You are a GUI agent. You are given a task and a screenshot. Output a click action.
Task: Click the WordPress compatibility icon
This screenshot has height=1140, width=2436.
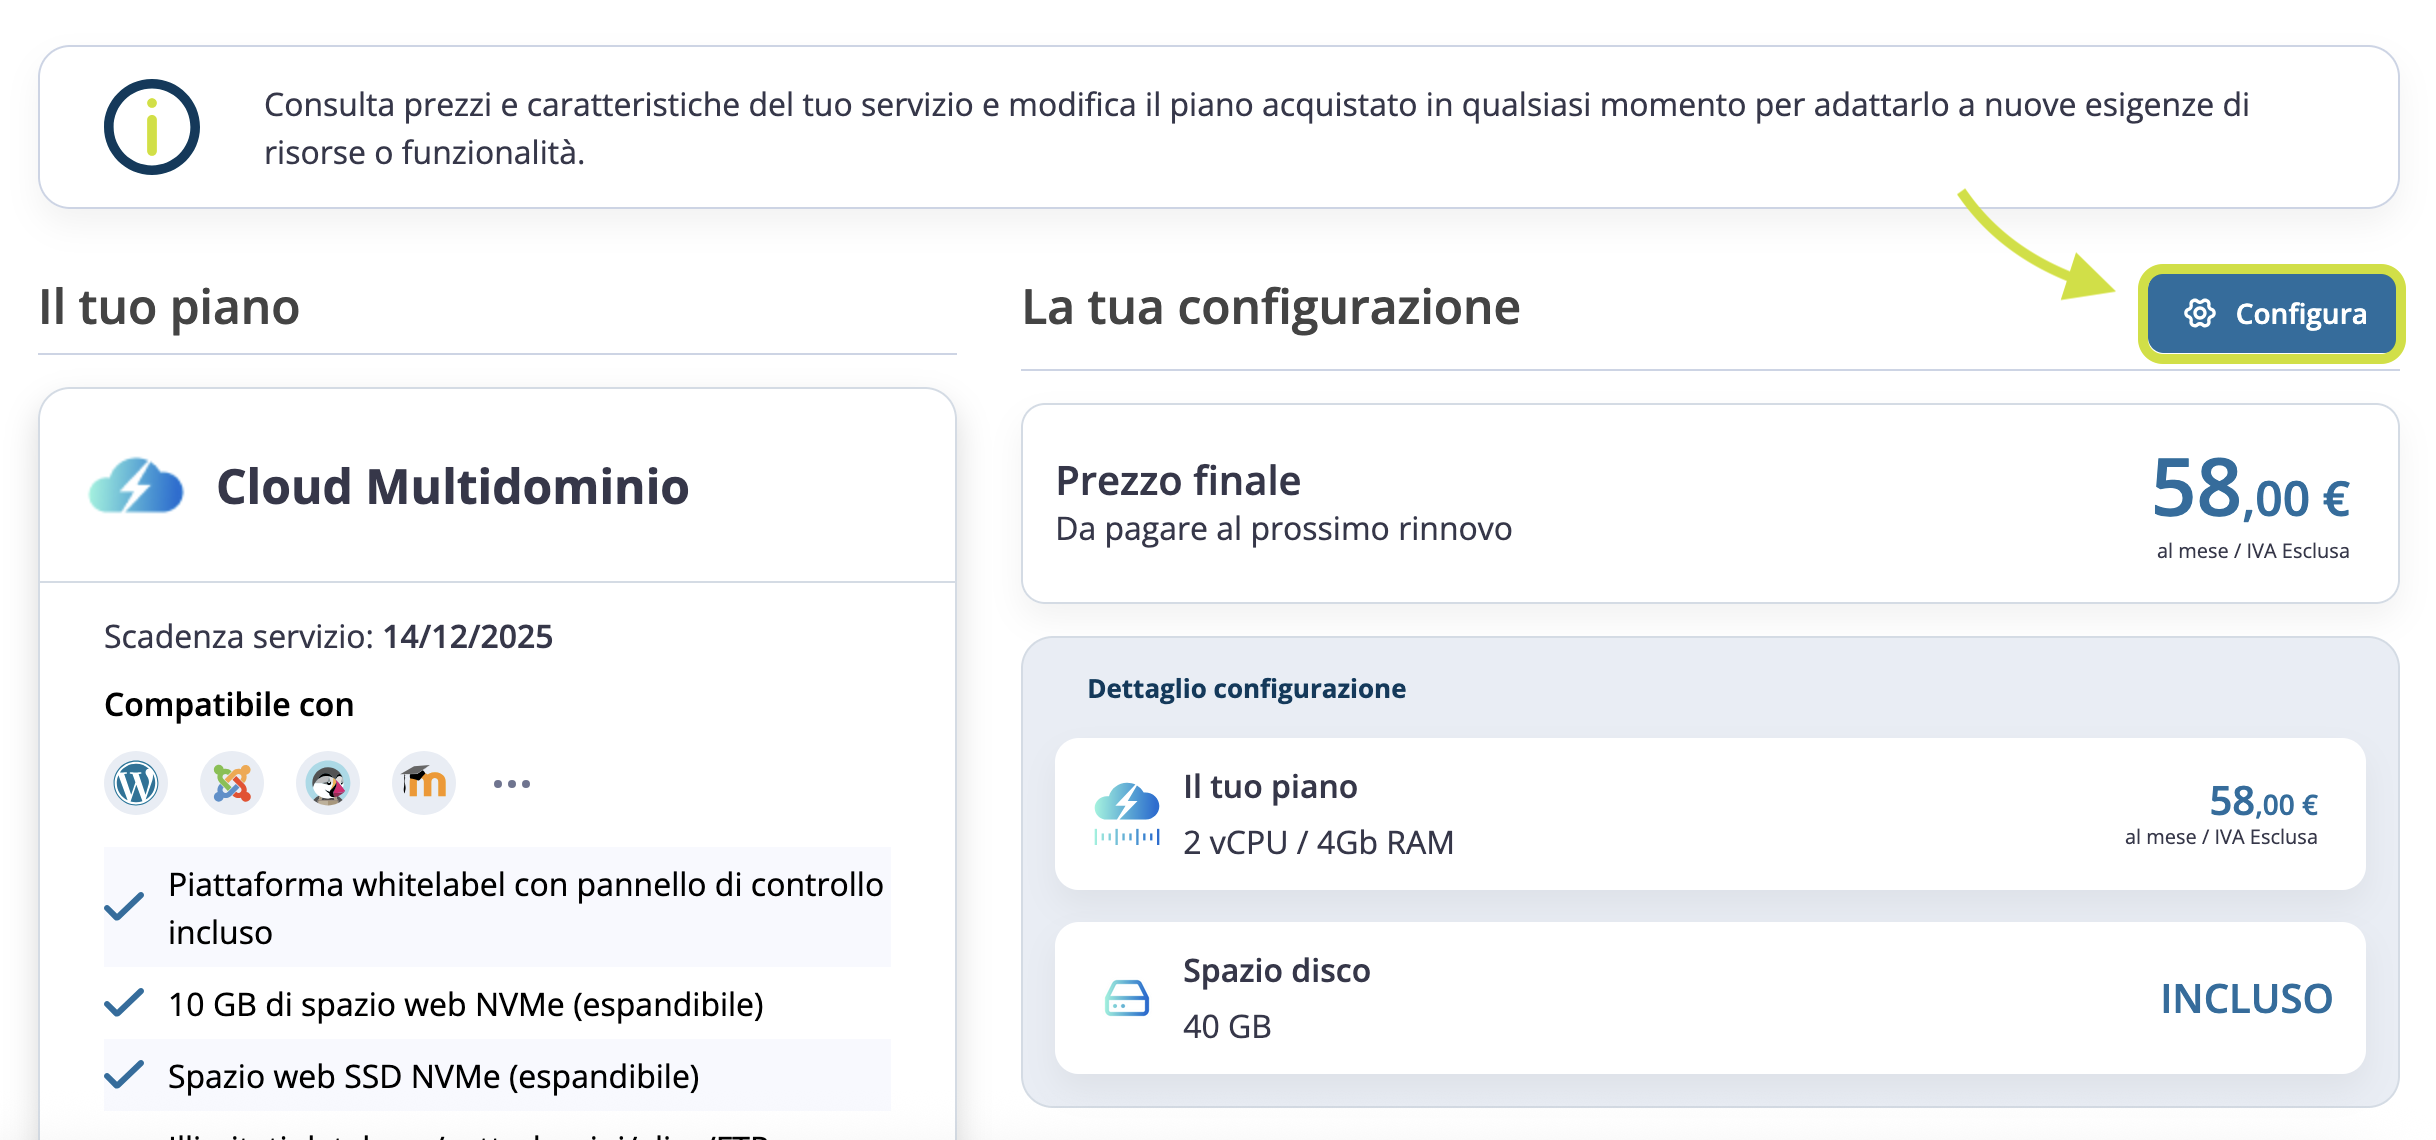[x=136, y=783]
